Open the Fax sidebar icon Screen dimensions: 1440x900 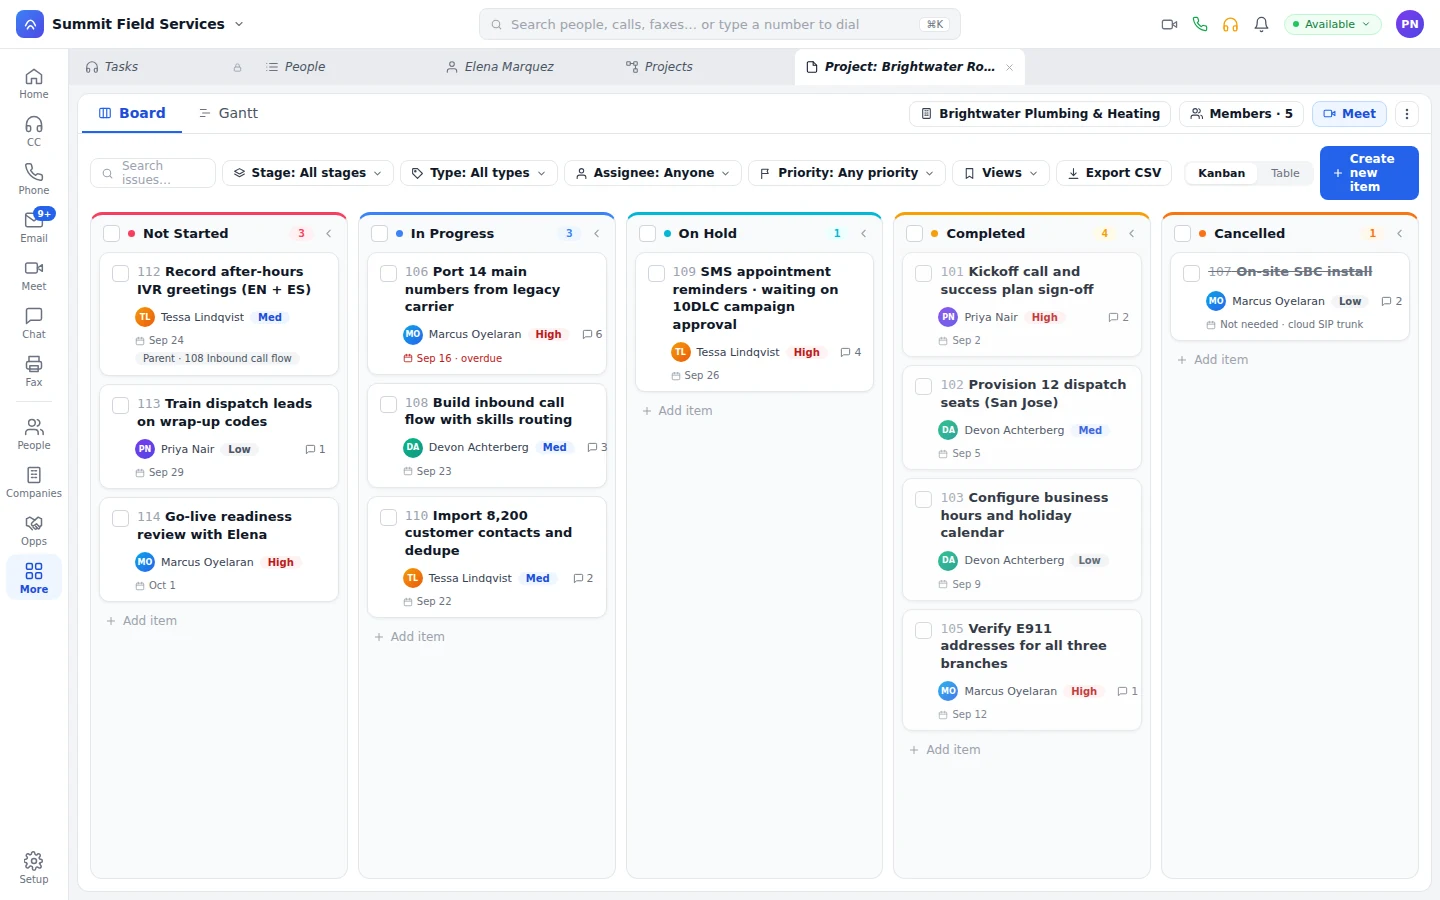34,371
